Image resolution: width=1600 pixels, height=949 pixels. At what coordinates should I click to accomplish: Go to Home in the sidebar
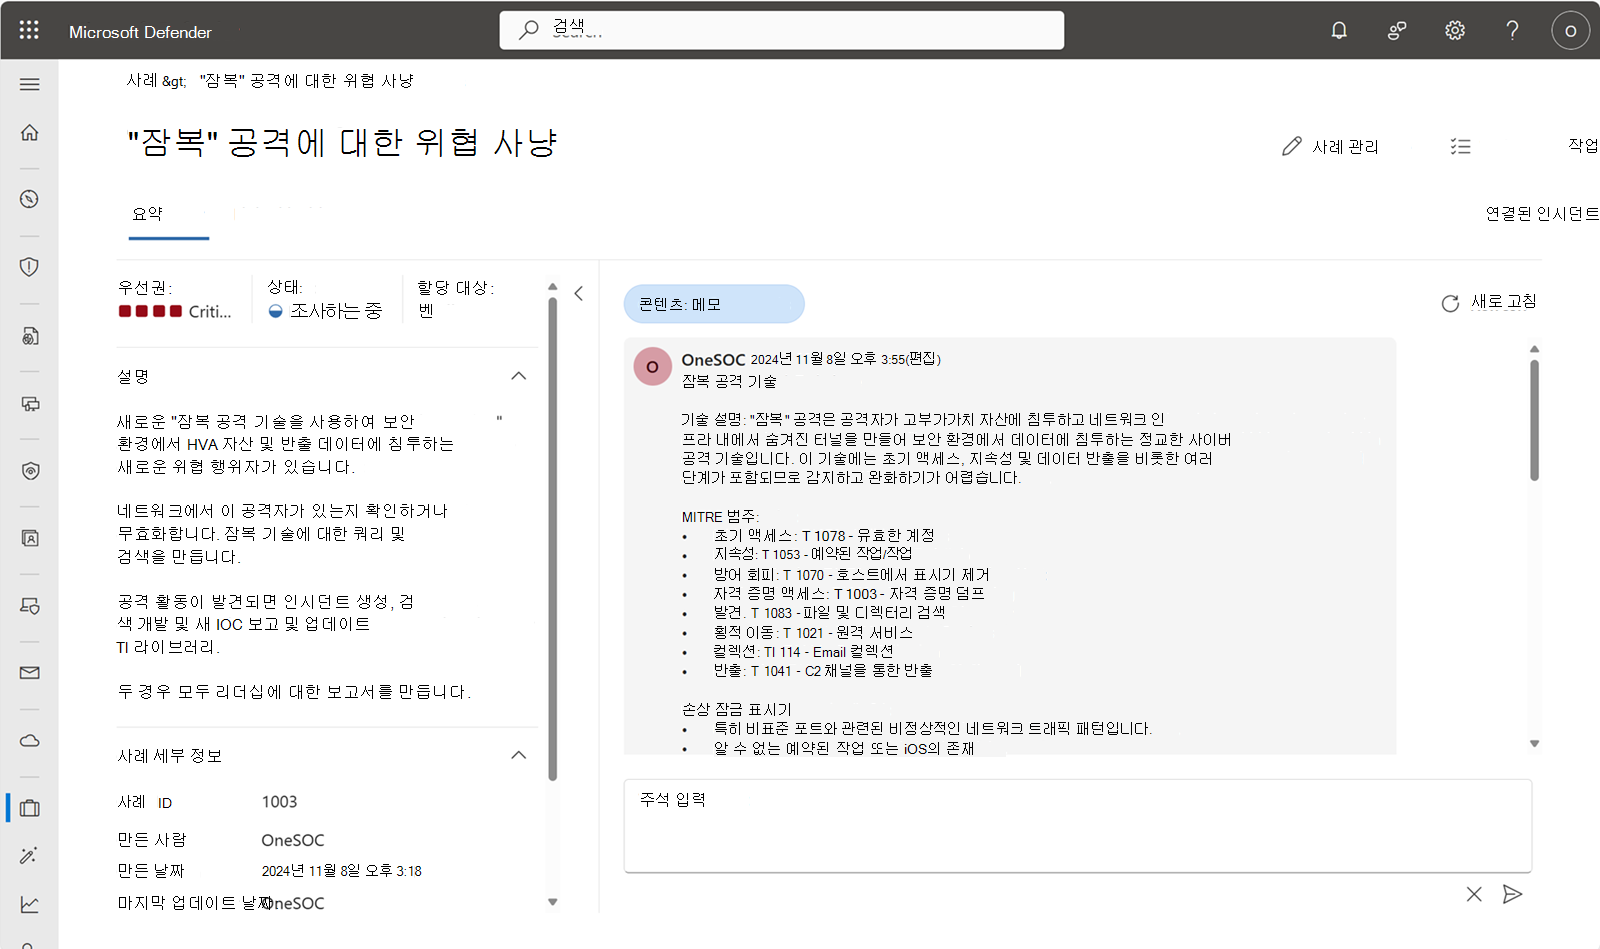(x=30, y=132)
